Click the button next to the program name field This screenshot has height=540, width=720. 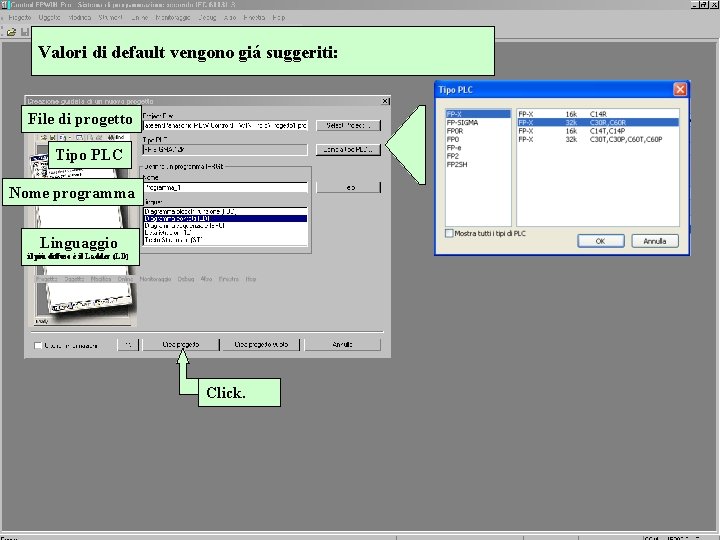point(349,187)
